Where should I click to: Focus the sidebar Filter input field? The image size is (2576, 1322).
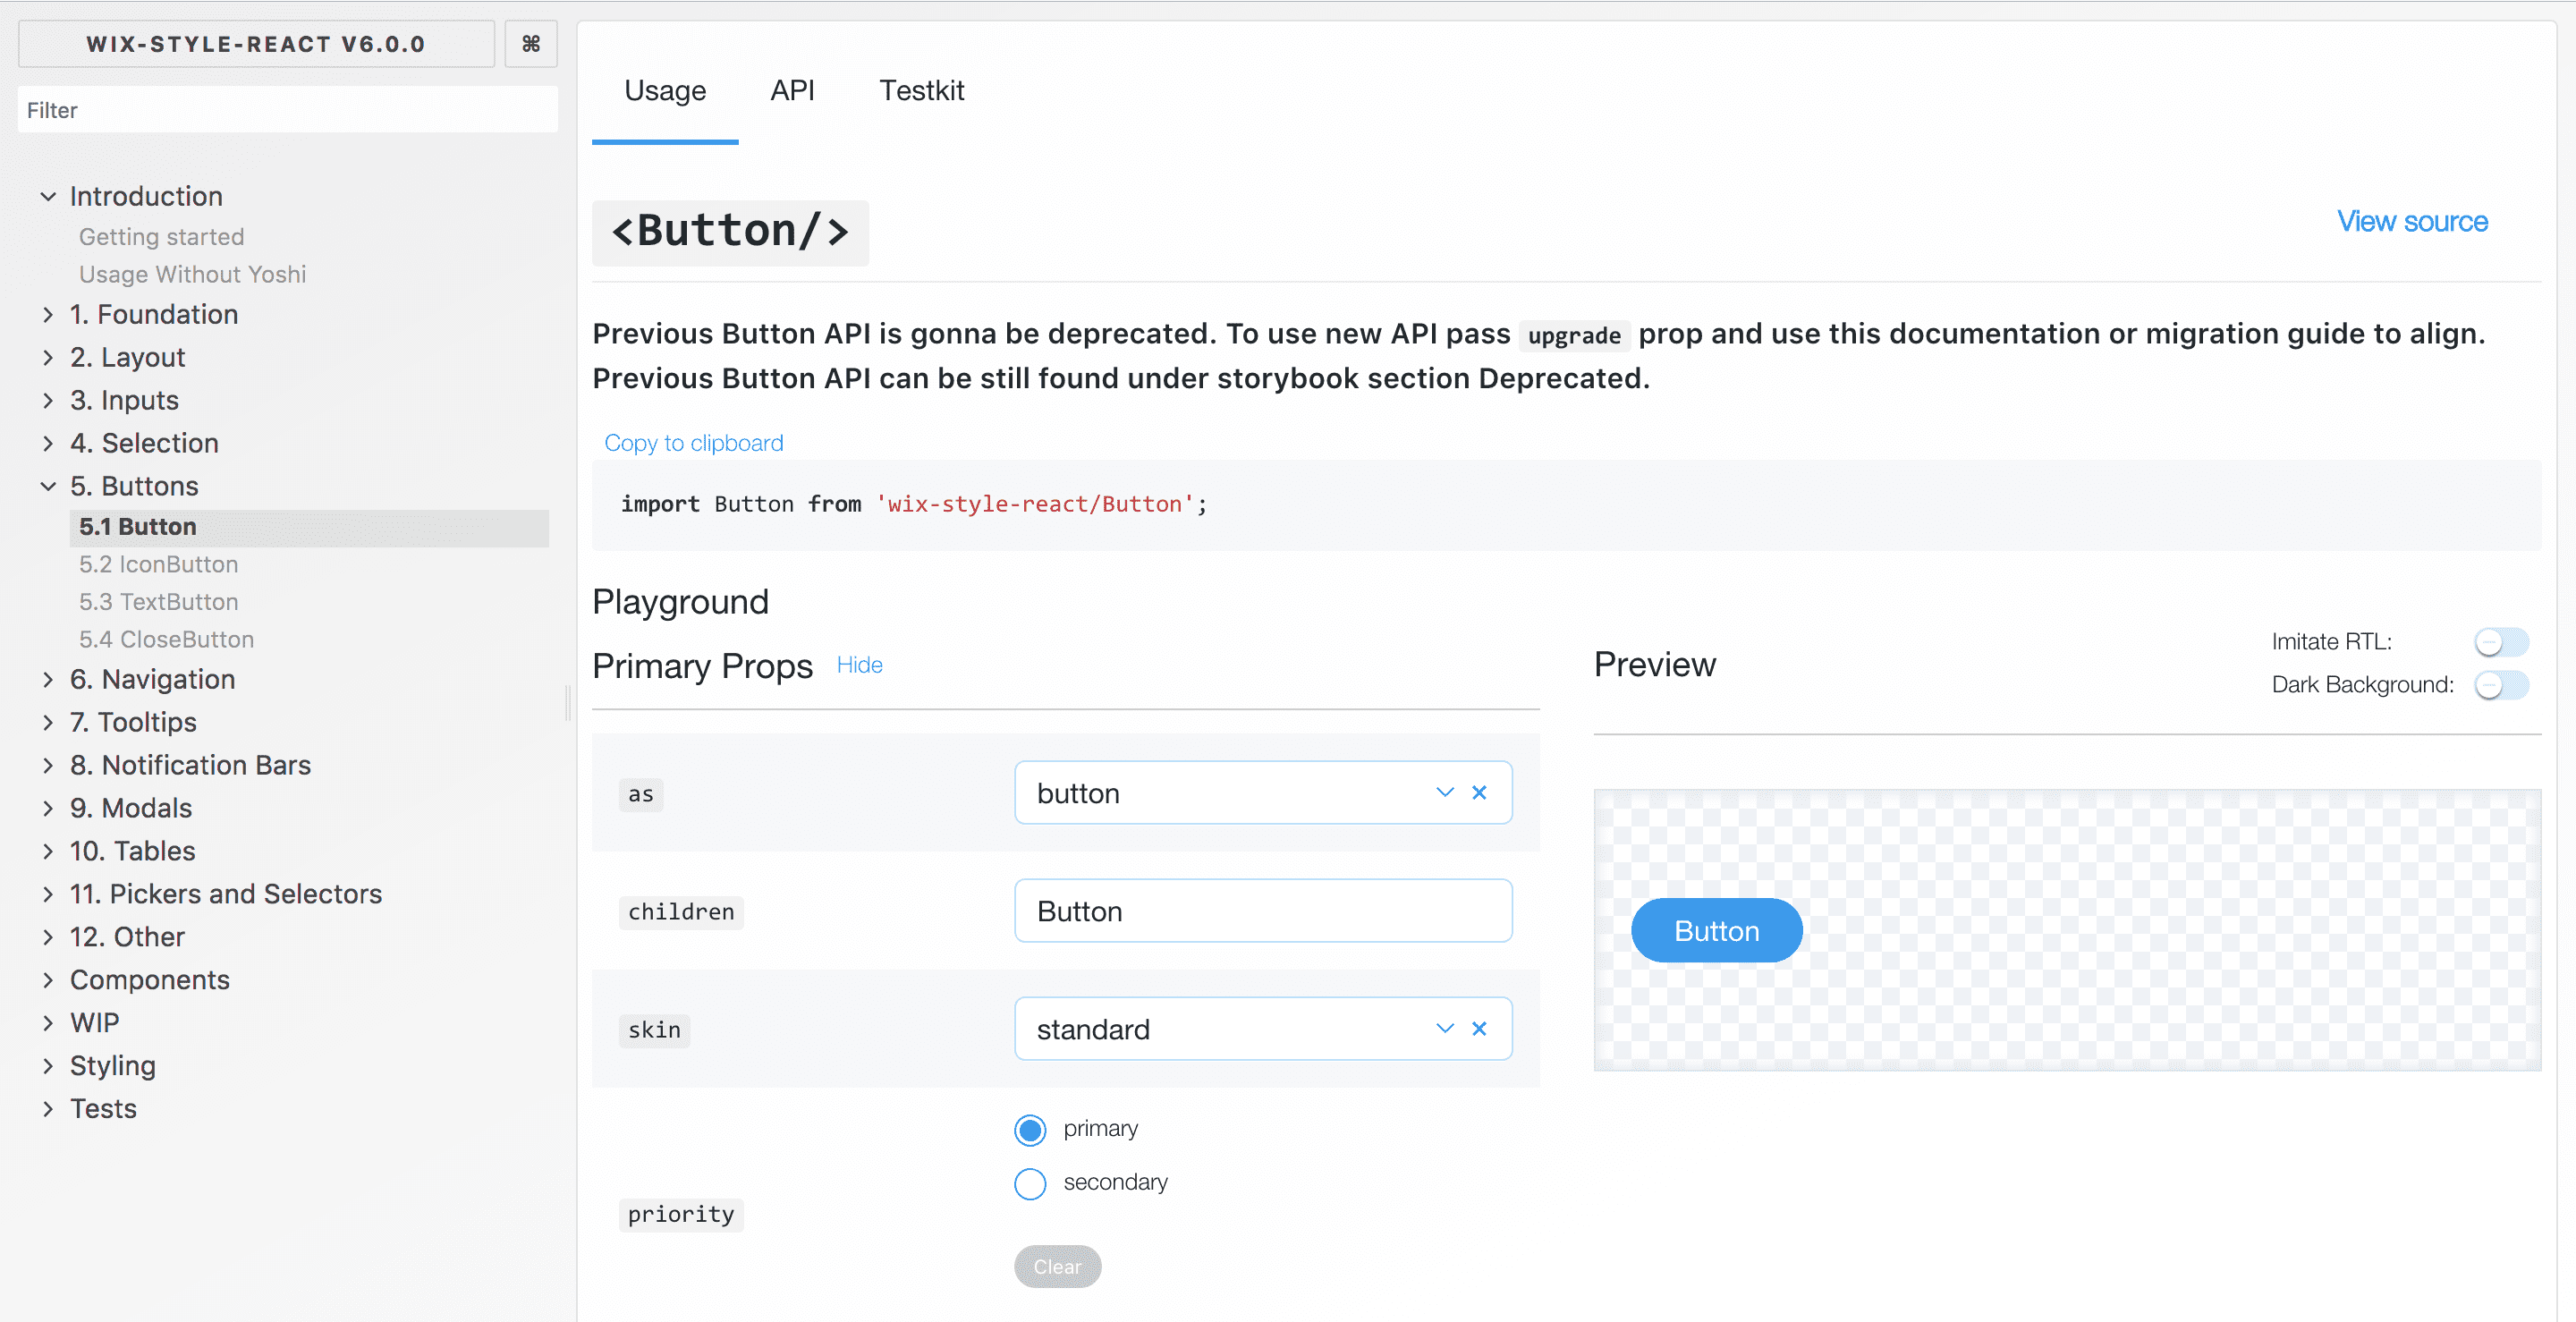(287, 110)
